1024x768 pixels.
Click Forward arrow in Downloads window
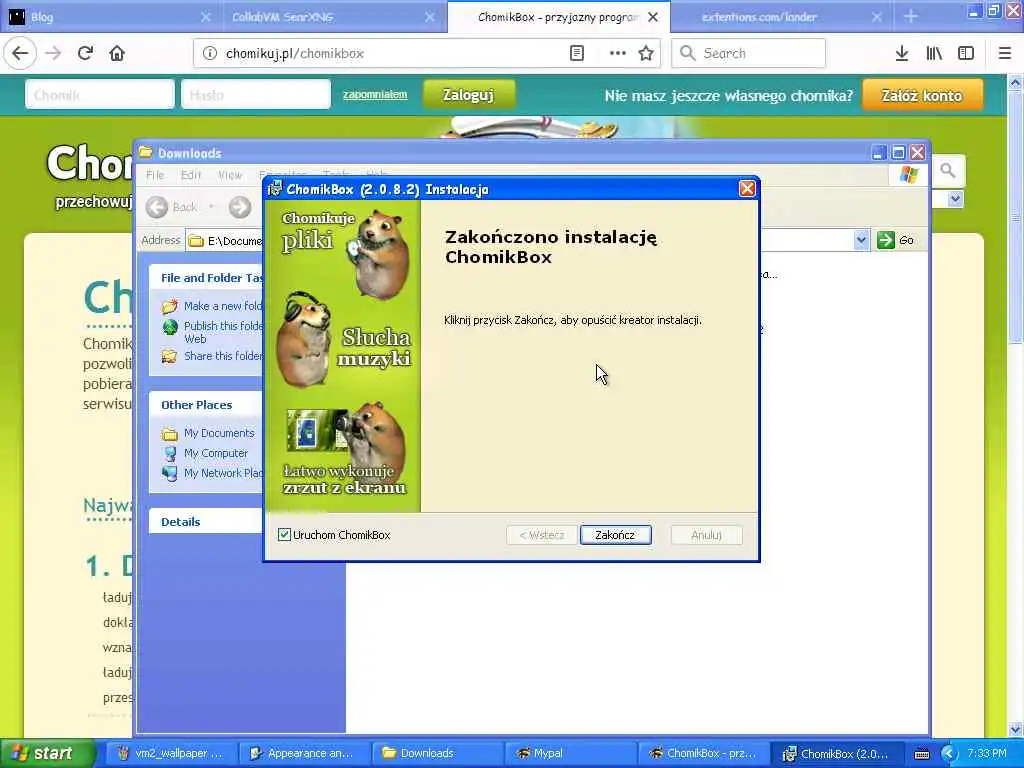(x=240, y=207)
